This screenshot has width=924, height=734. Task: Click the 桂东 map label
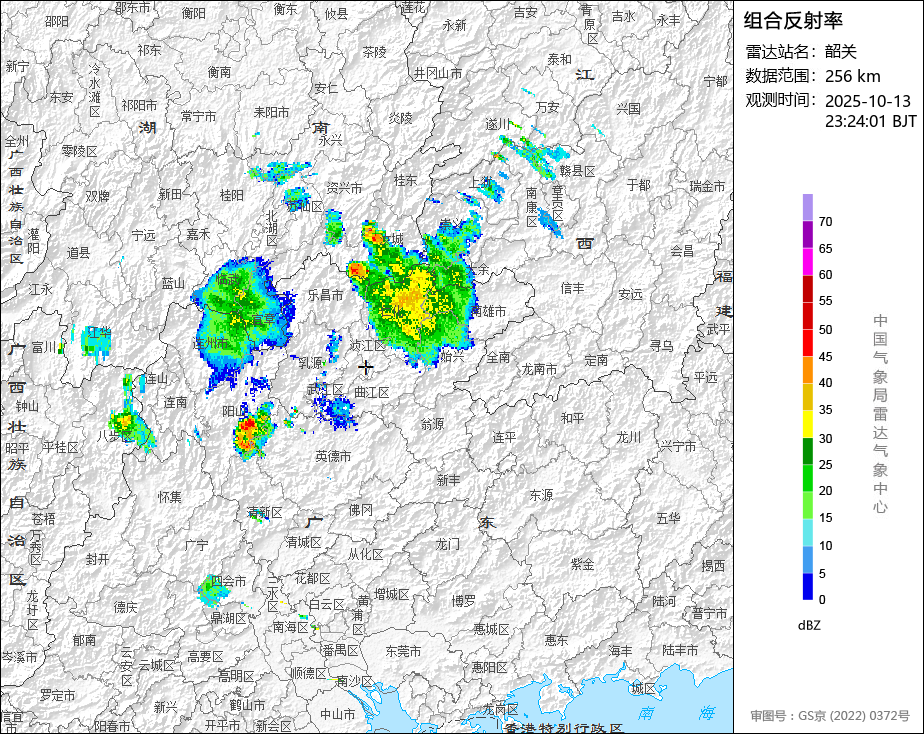[x=405, y=180]
